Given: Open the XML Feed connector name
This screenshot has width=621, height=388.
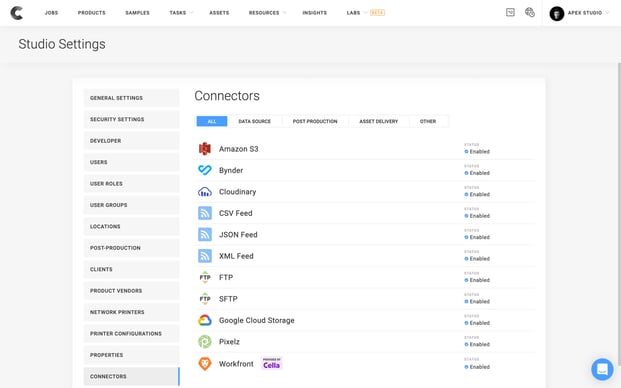Looking at the screenshot, I should coord(236,256).
